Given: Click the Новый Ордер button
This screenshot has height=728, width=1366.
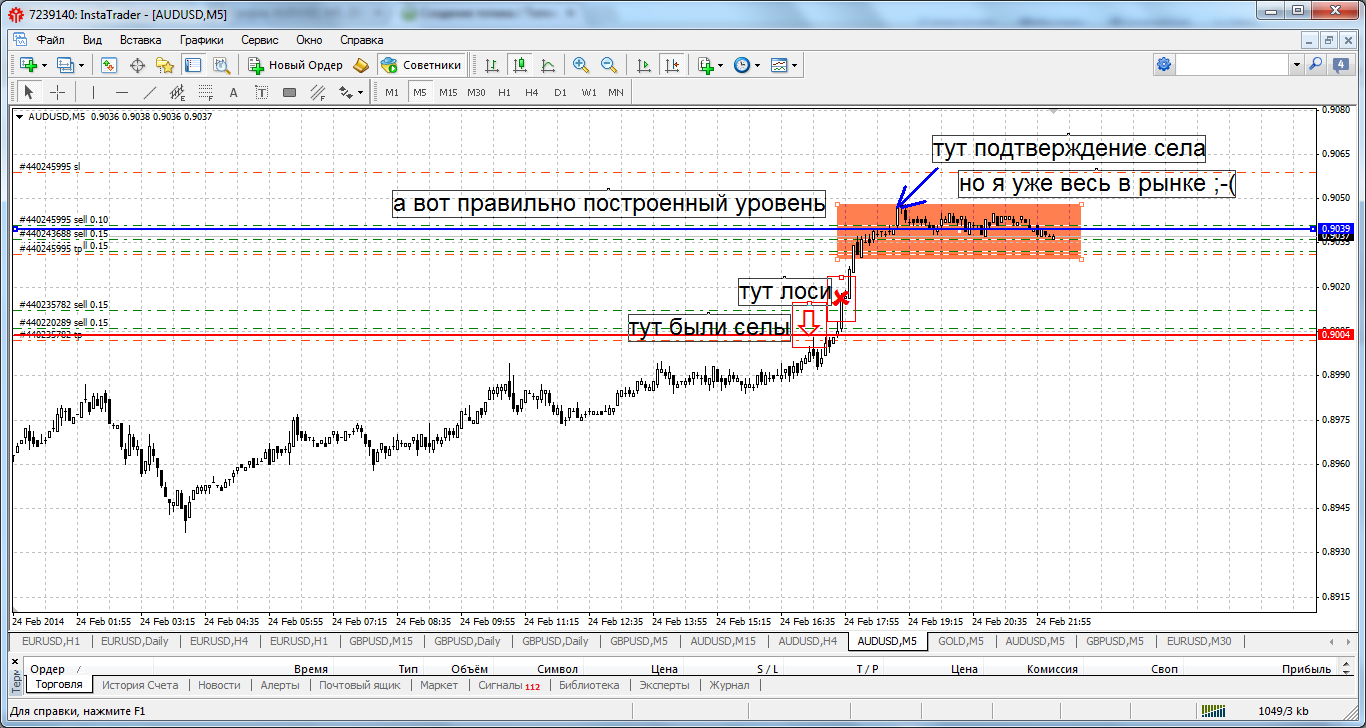Looking at the screenshot, I should (x=295, y=65).
